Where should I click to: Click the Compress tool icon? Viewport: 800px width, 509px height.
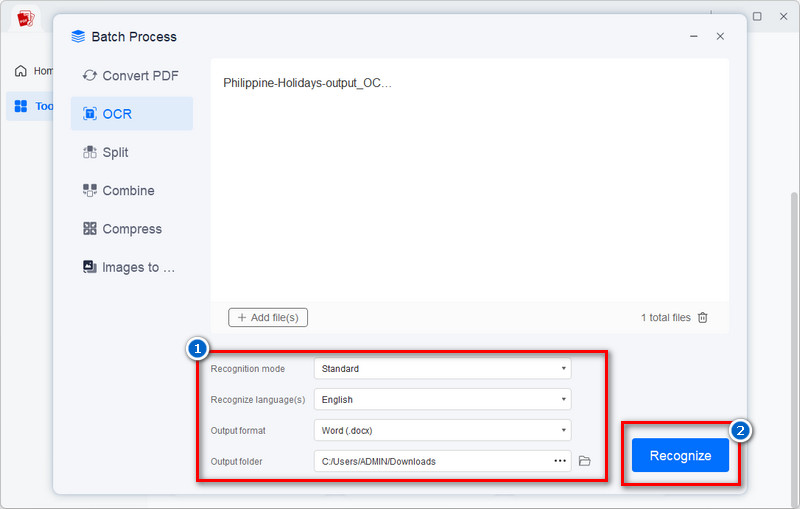90,229
